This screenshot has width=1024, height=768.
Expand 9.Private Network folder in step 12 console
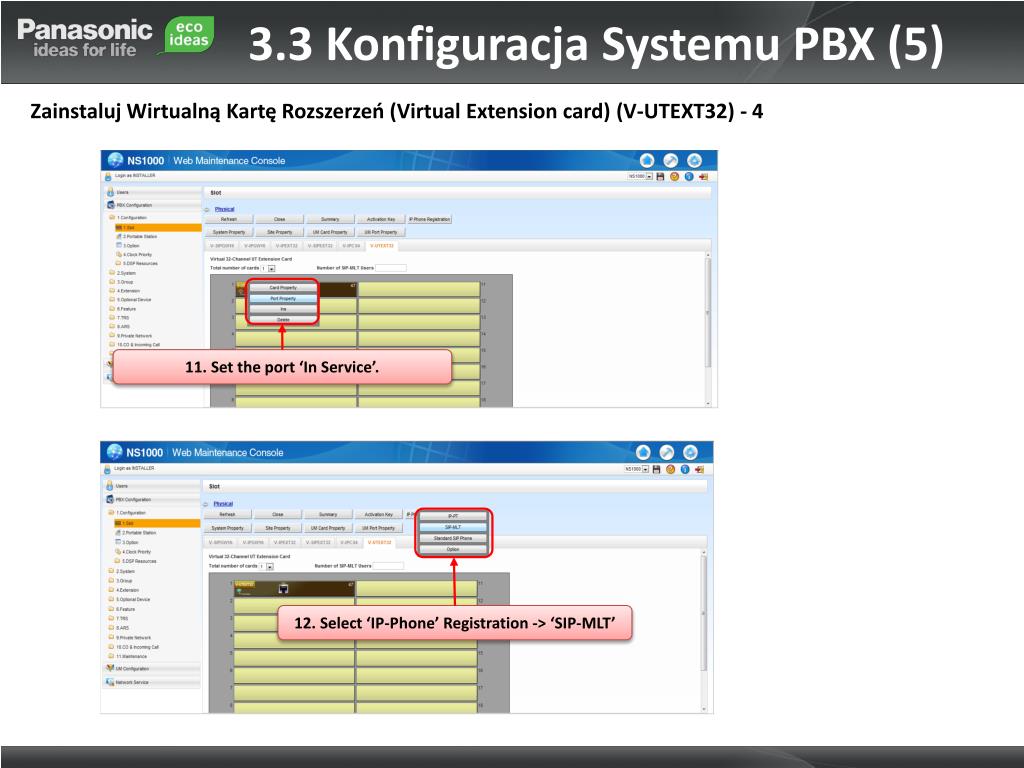(129, 637)
